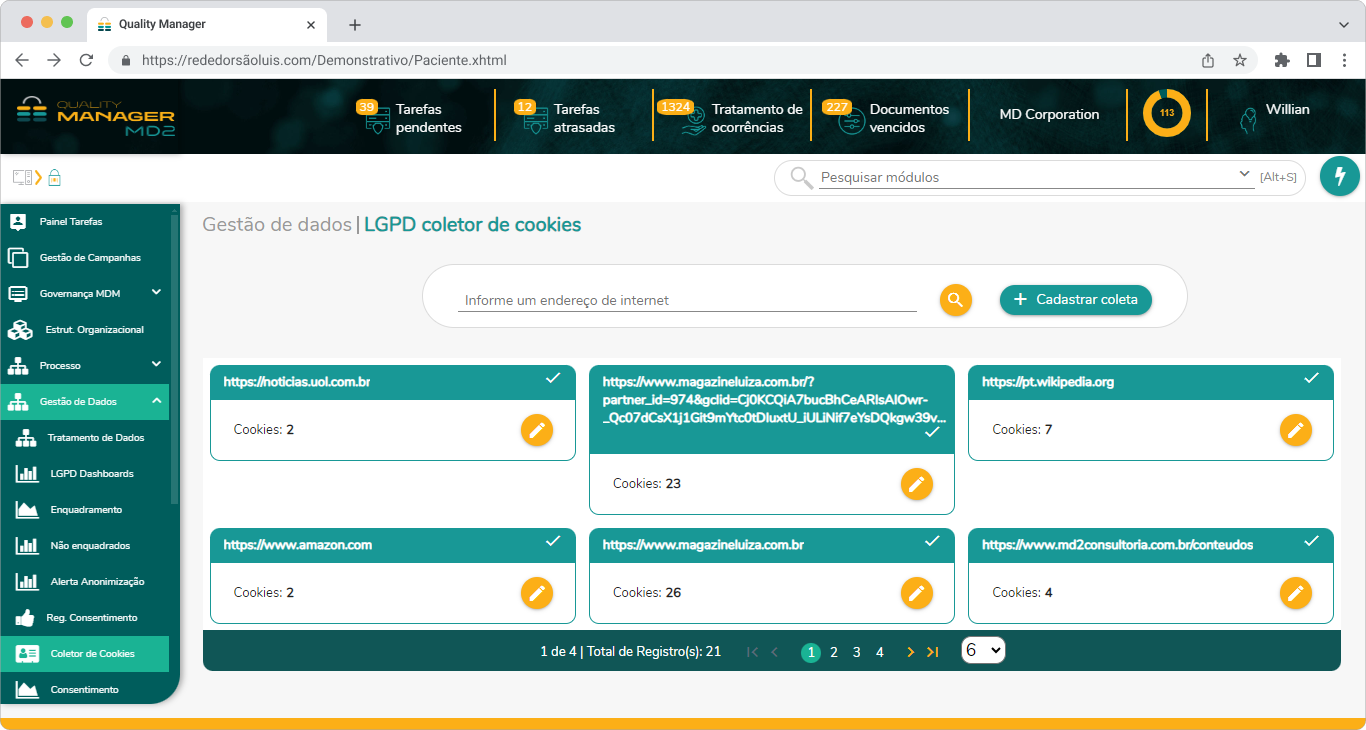This screenshot has width=1366, height=730.
Task: Go to page 3 in pagination
Action: click(x=856, y=652)
